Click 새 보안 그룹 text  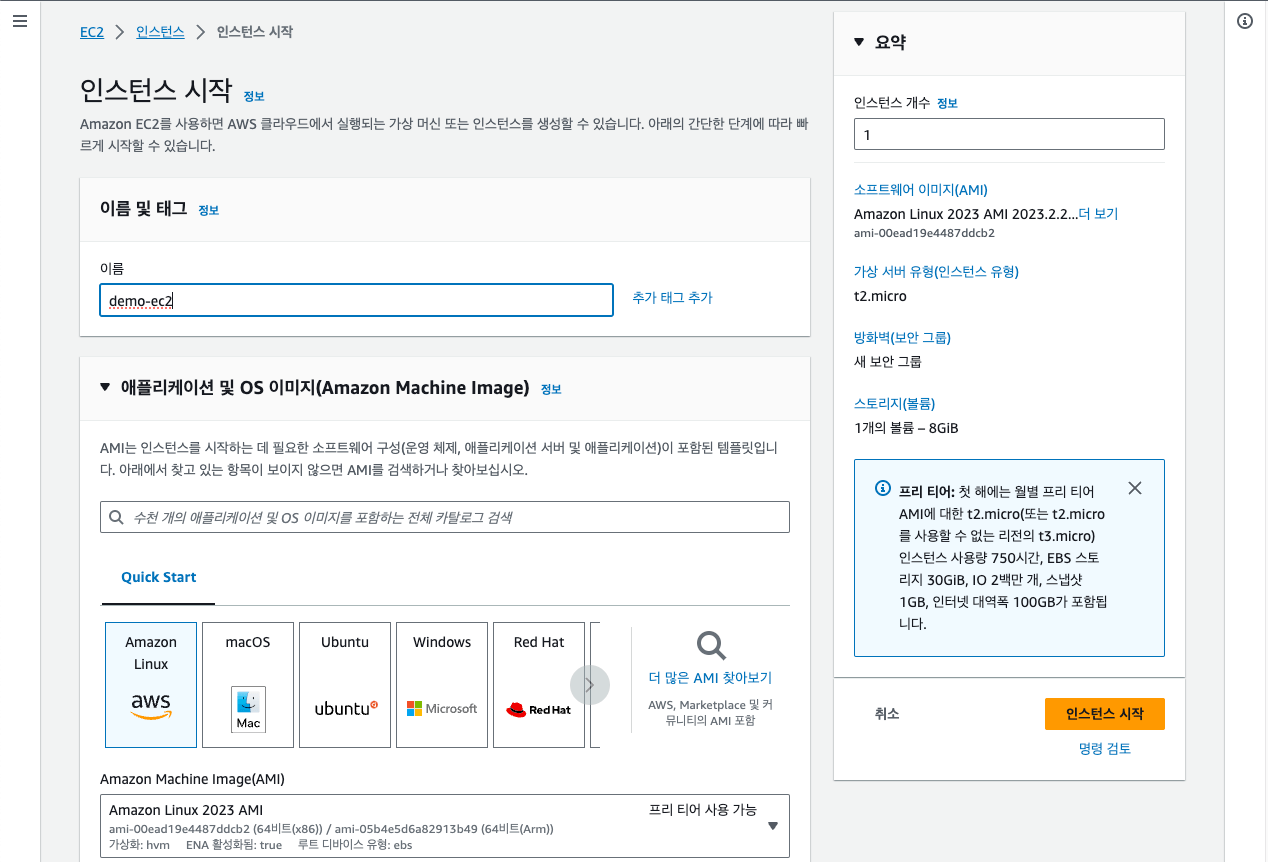click(x=888, y=362)
